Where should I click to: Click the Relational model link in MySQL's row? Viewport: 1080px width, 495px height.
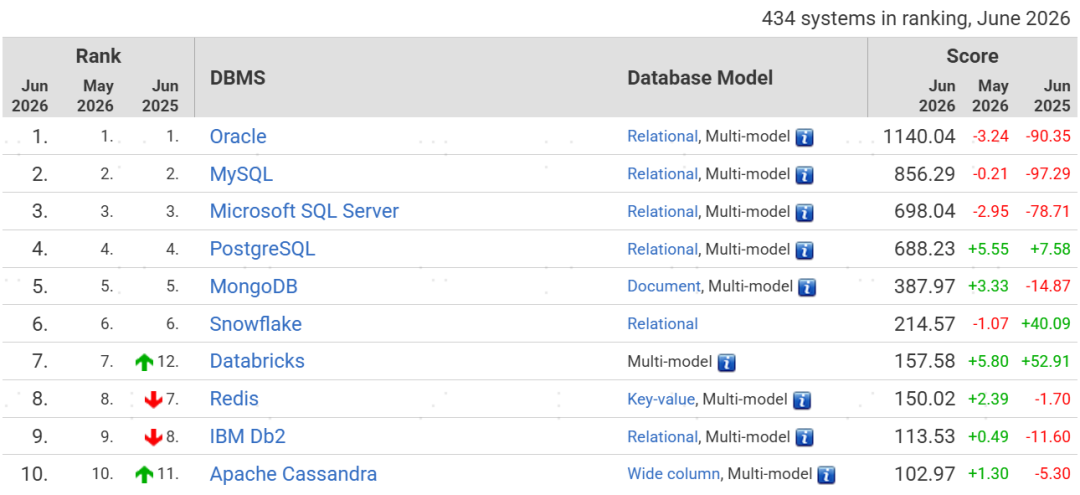(x=662, y=174)
